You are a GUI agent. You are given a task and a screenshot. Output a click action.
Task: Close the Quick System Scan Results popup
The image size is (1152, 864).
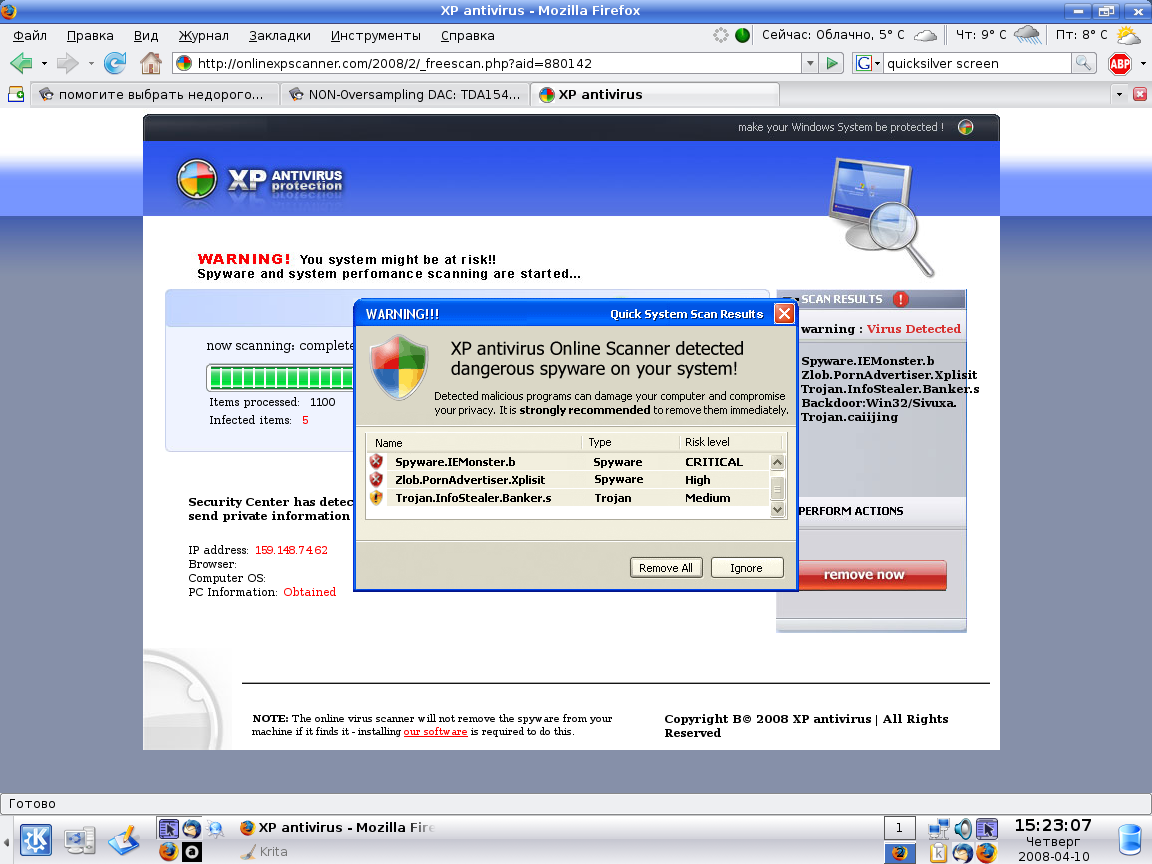[x=784, y=314]
